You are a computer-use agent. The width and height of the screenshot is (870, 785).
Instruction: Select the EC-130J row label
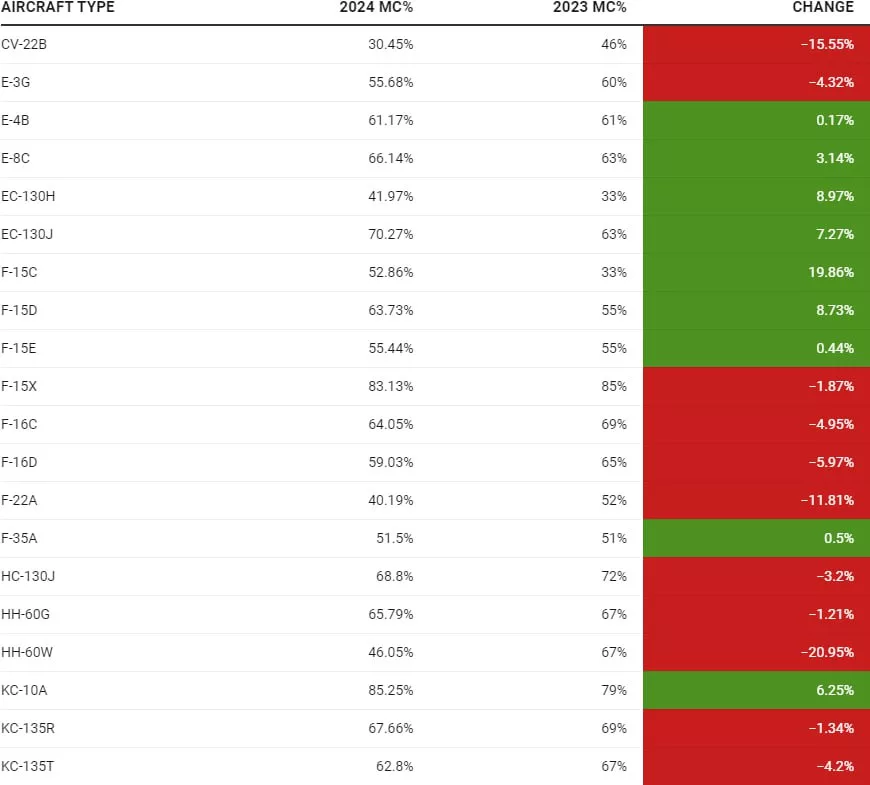28,234
